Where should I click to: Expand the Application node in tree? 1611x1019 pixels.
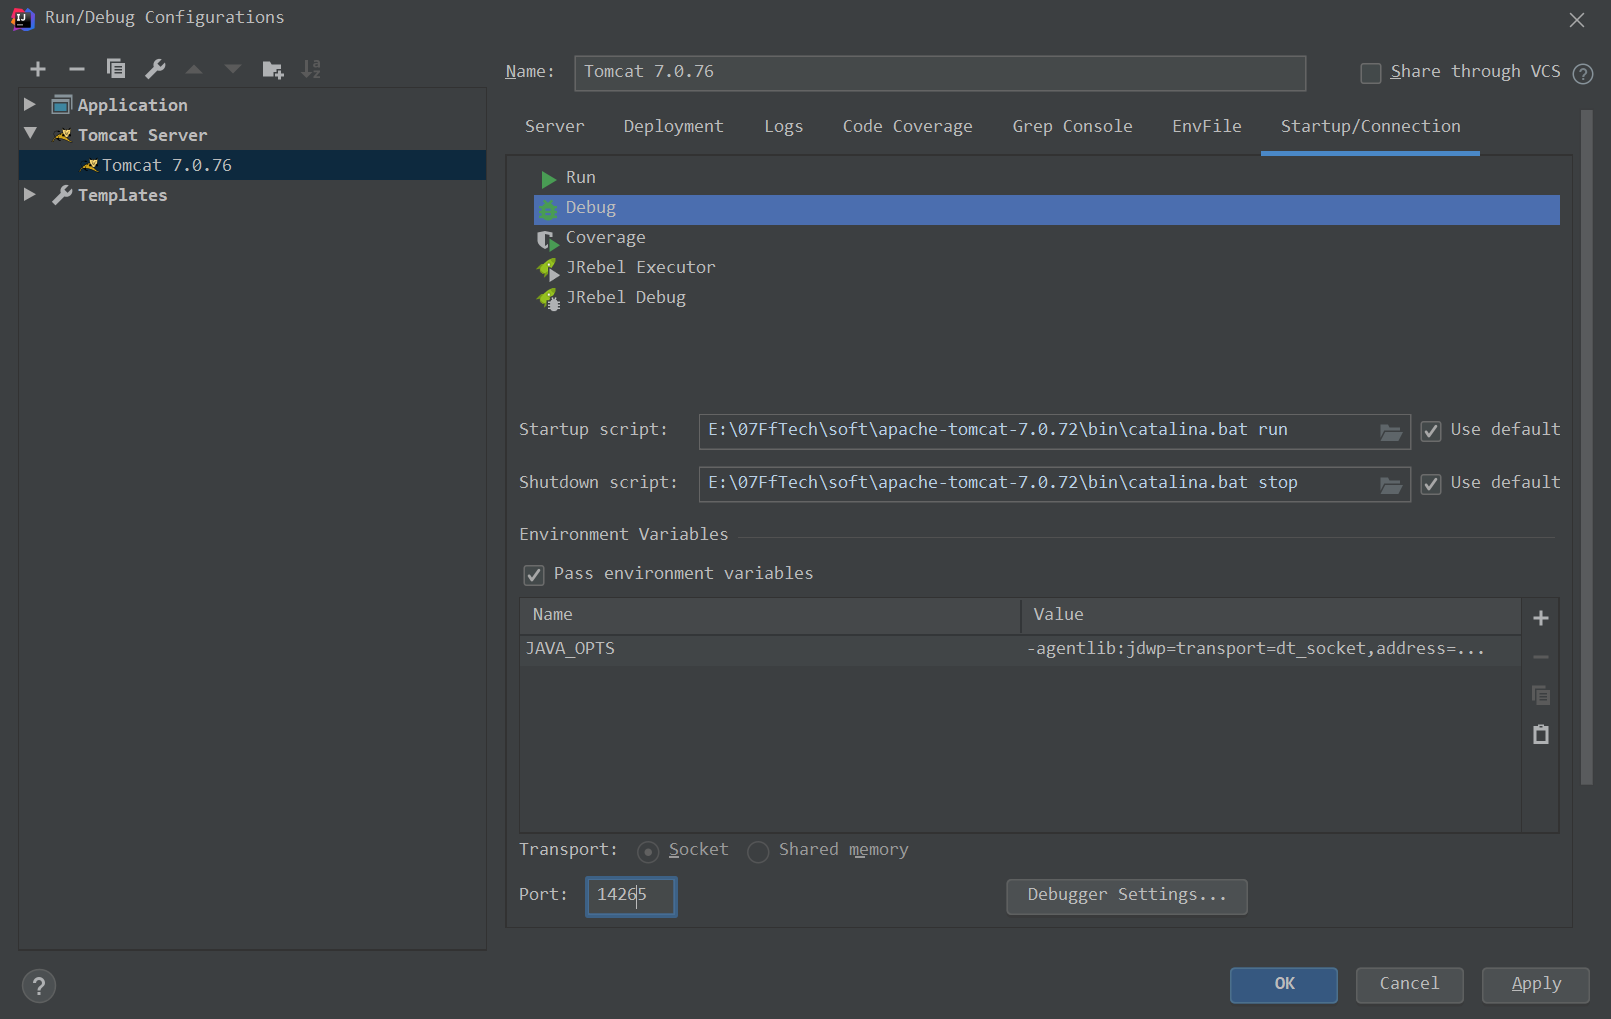pos(30,104)
